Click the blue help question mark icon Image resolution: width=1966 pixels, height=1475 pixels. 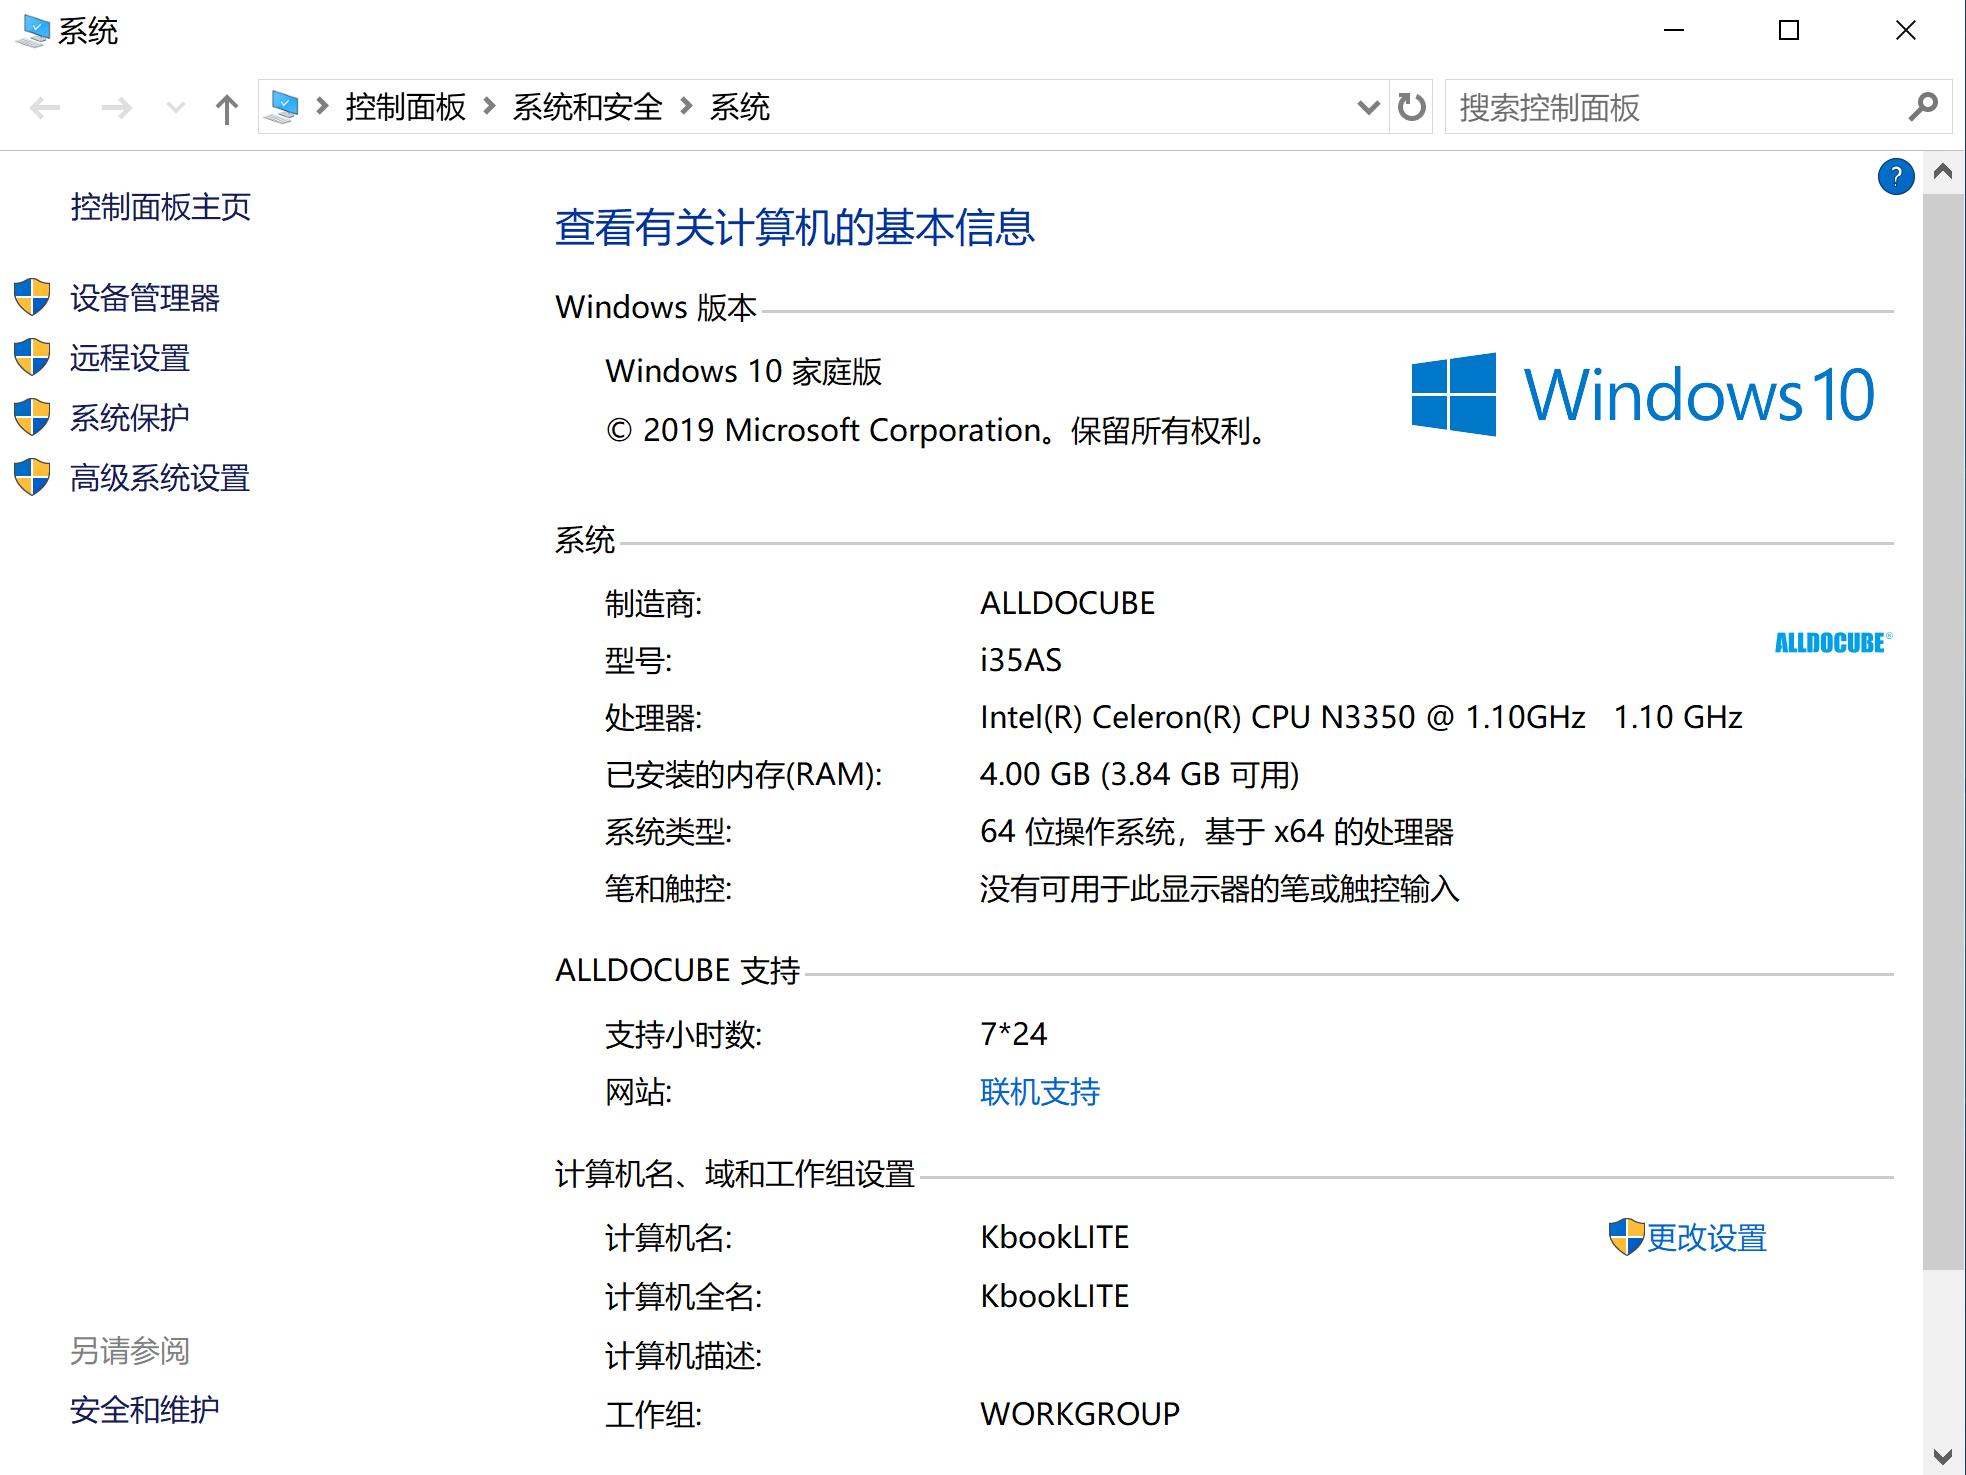point(1895,177)
